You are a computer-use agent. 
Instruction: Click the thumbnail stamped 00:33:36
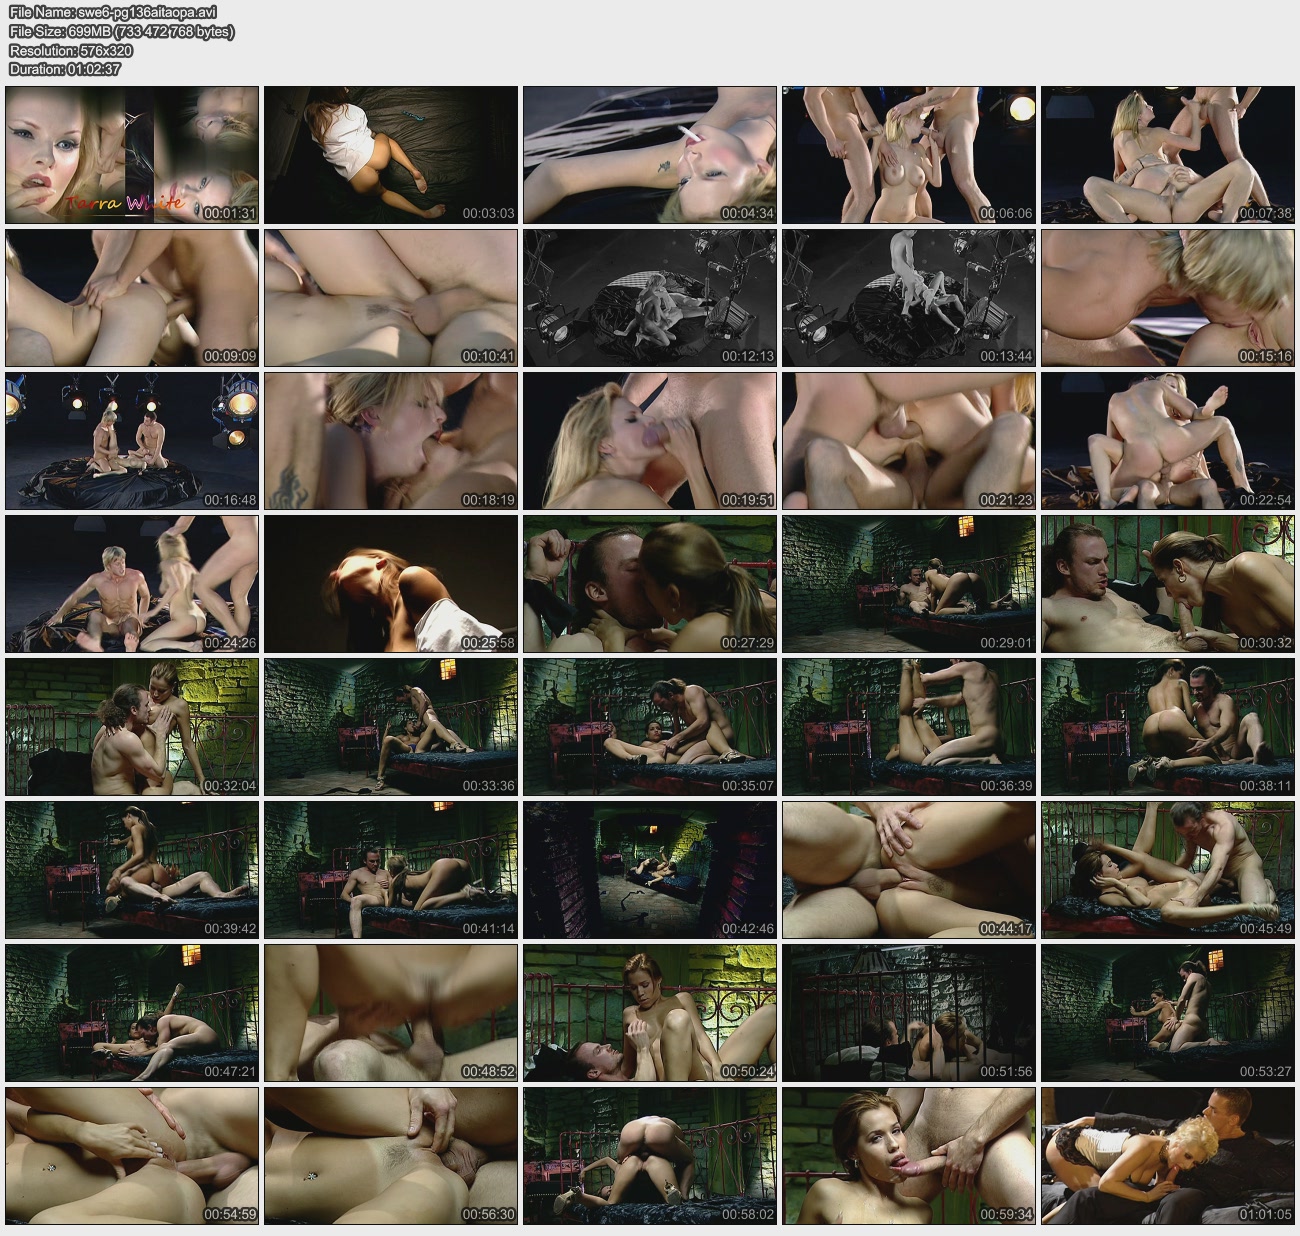[391, 727]
